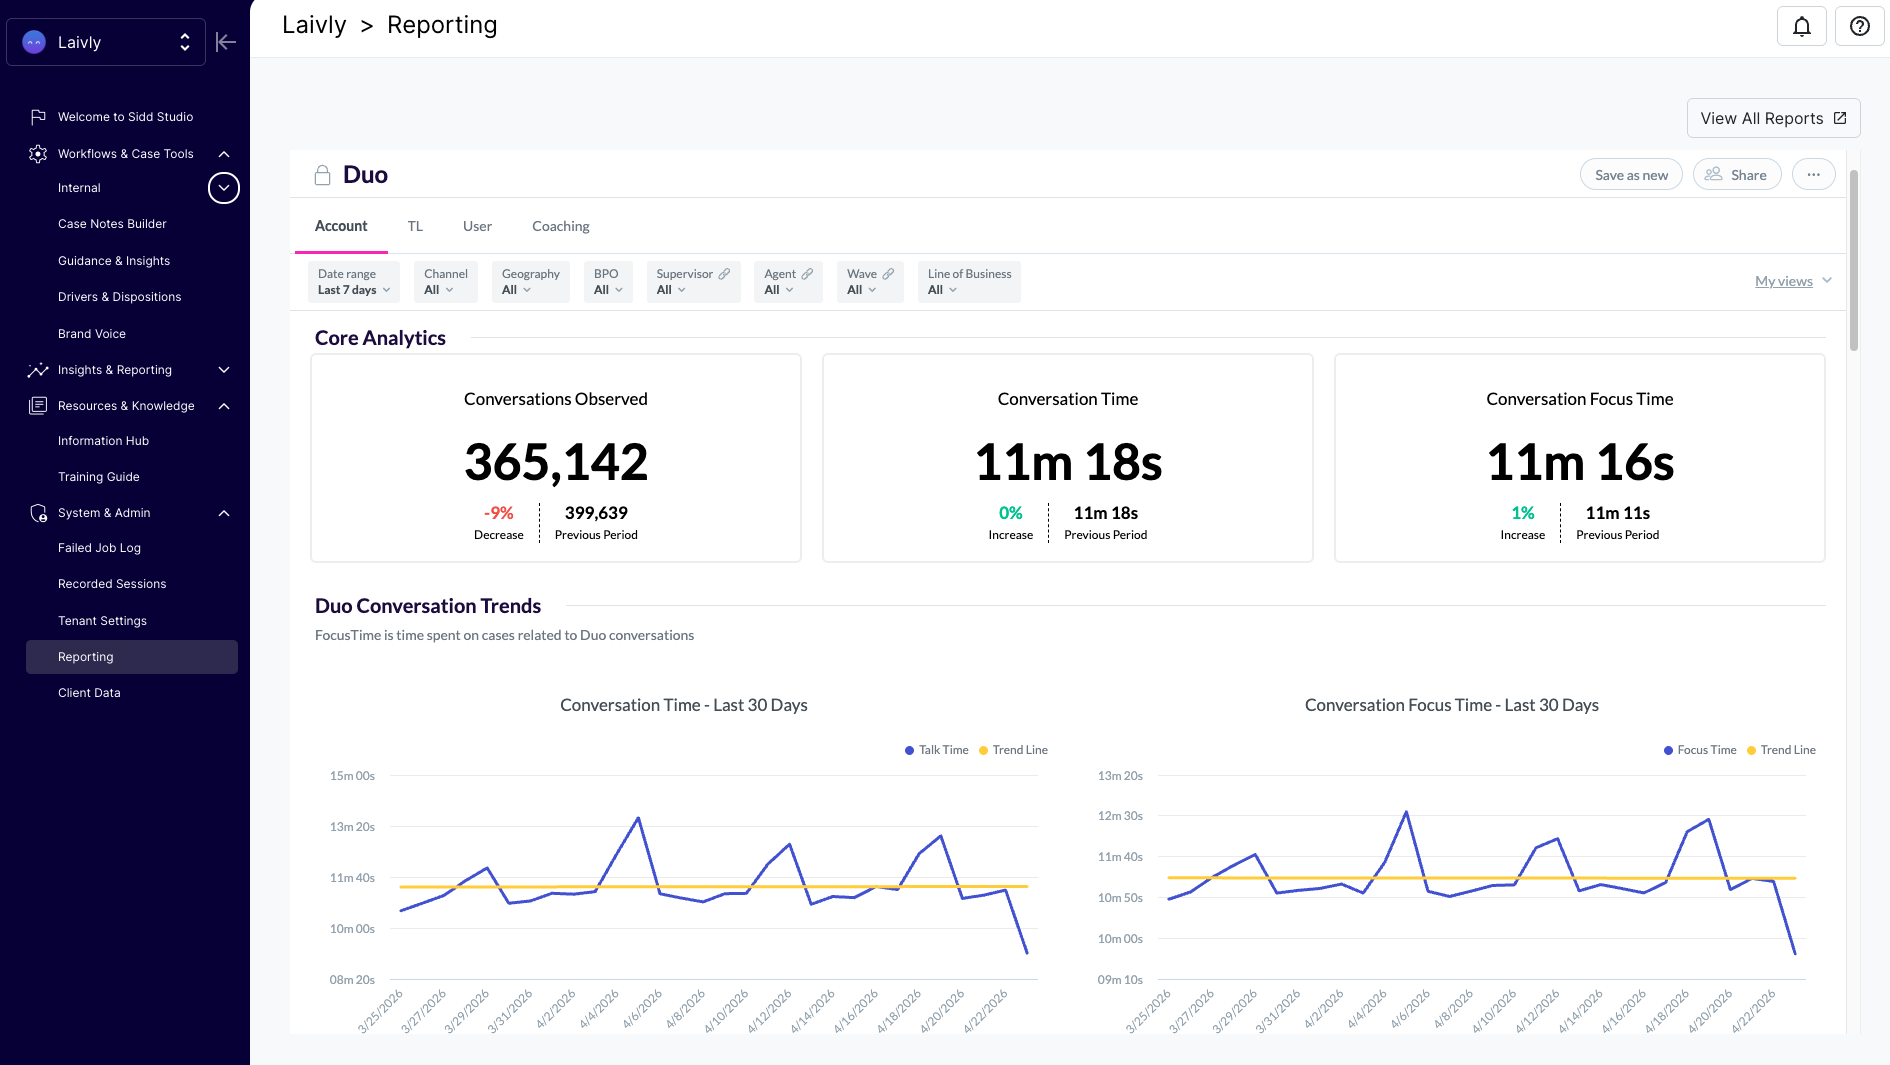Open the three-dots more options menu
The height and width of the screenshot is (1065, 1890).
click(1813, 174)
